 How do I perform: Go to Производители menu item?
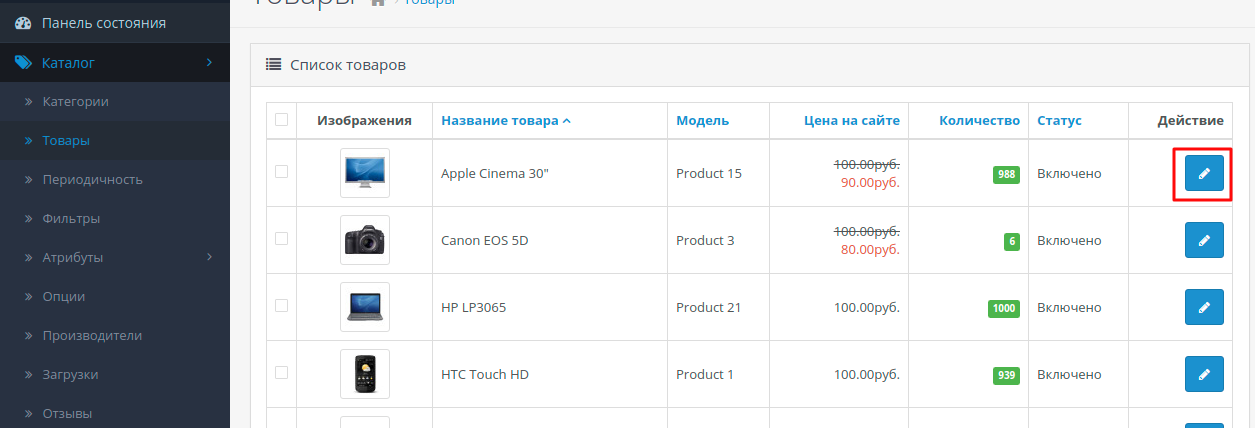[91, 335]
